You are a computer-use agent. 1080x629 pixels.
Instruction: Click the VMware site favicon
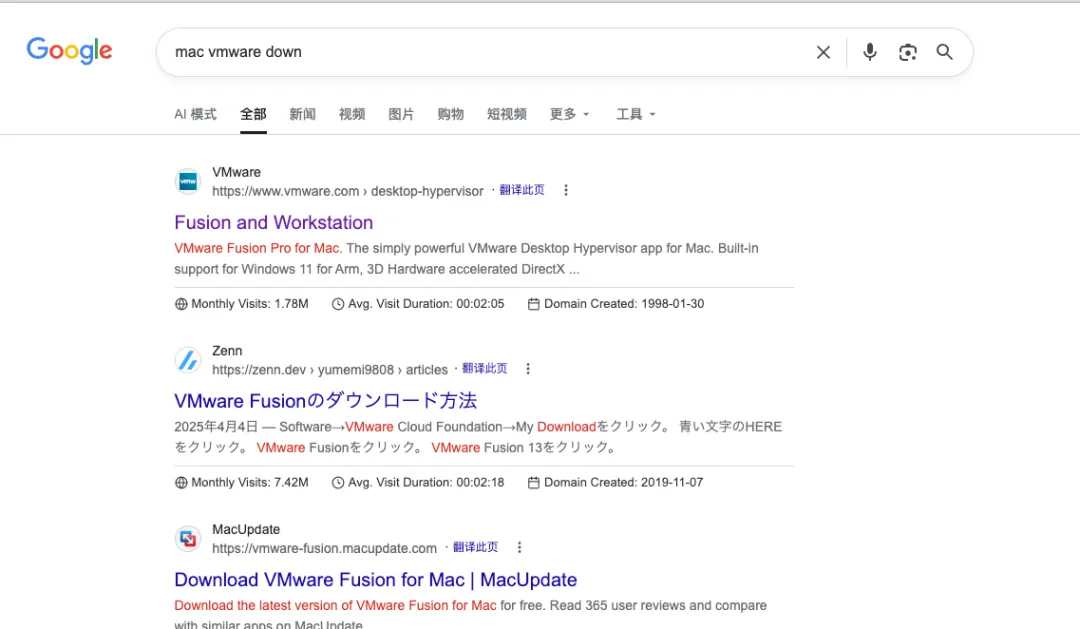pos(188,182)
